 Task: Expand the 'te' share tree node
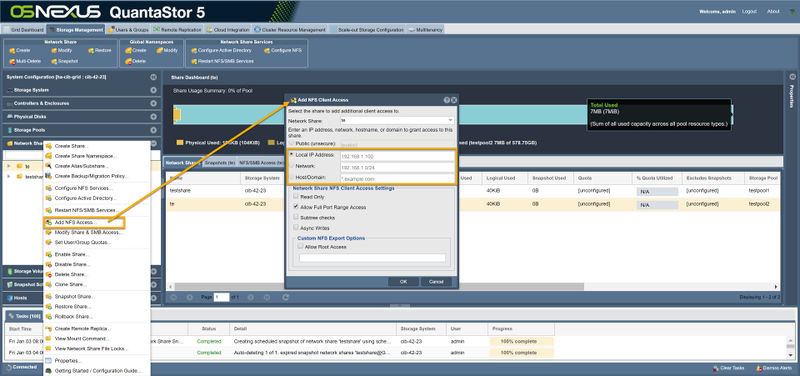click(x=9, y=166)
